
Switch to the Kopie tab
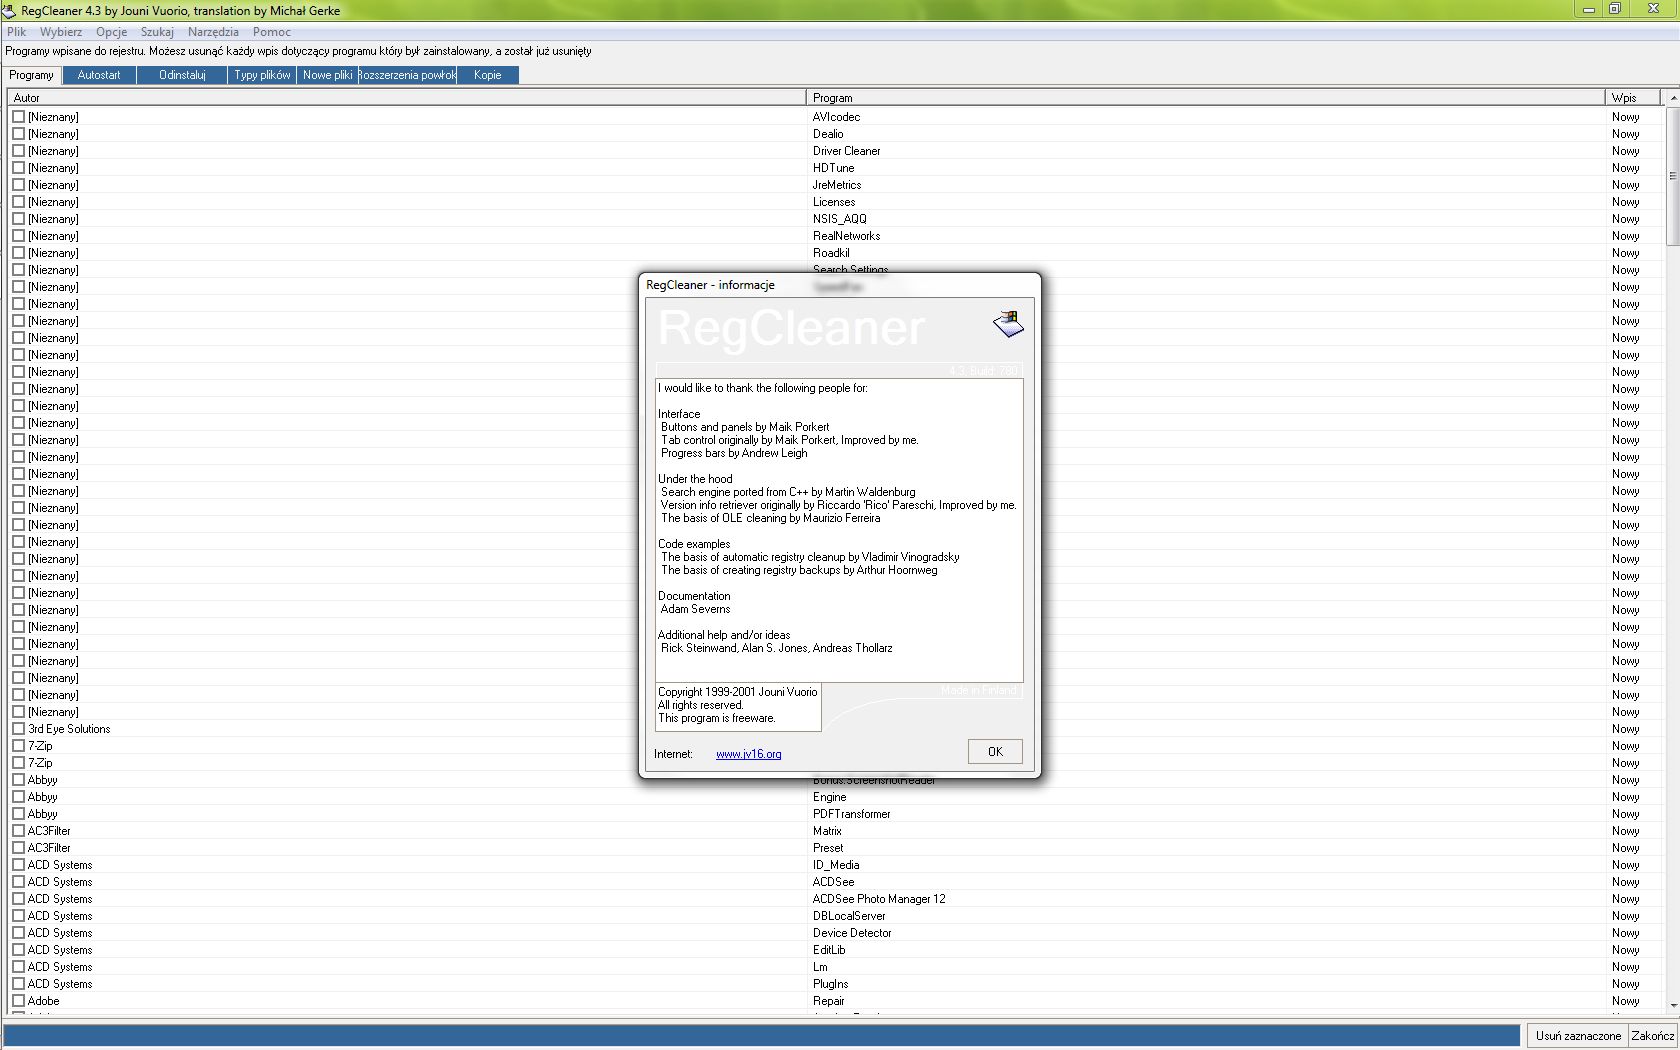pos(487,75)
